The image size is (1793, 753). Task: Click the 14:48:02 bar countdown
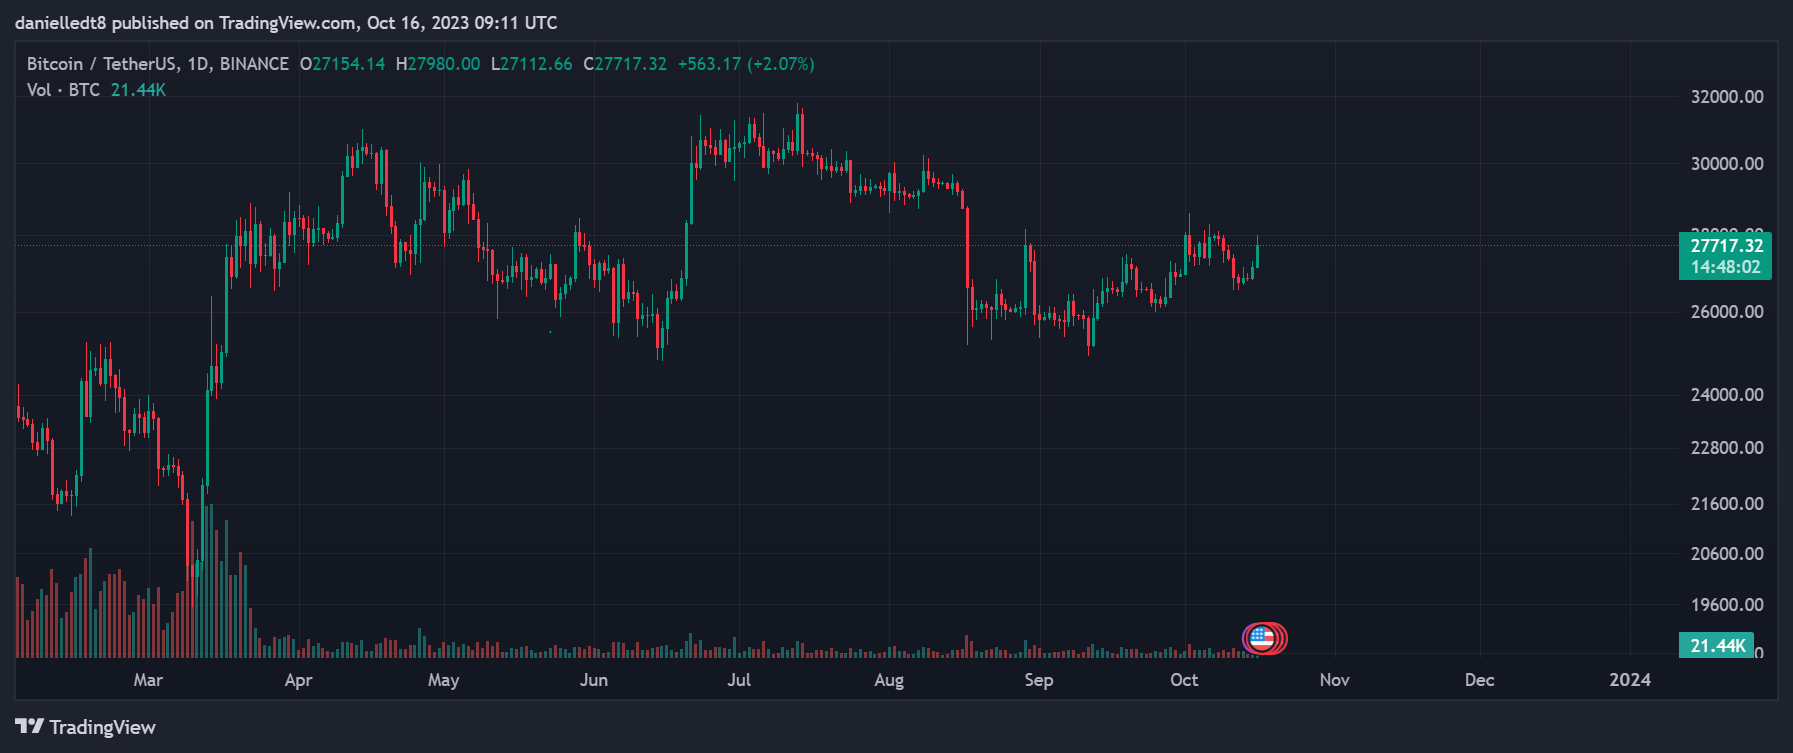click(1726, 267)
